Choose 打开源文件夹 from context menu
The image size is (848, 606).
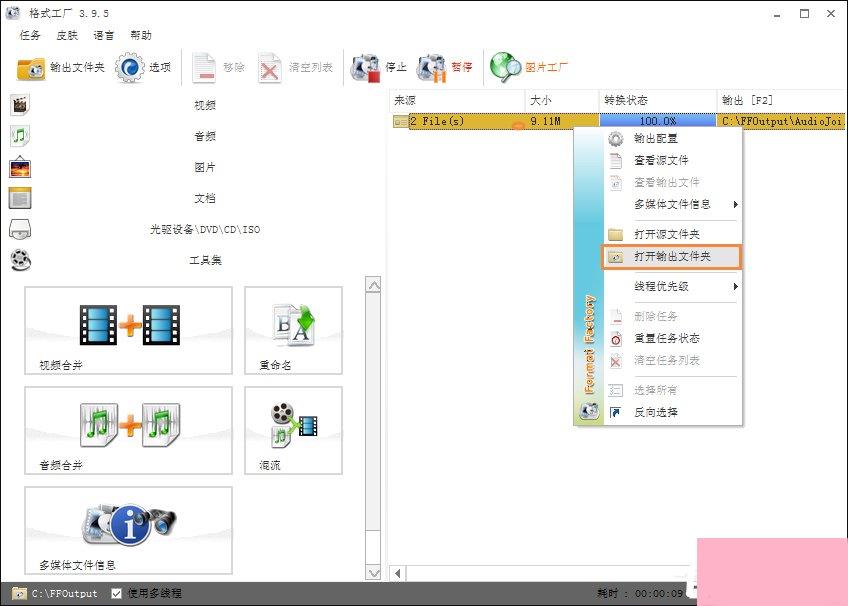pos(672,234)
